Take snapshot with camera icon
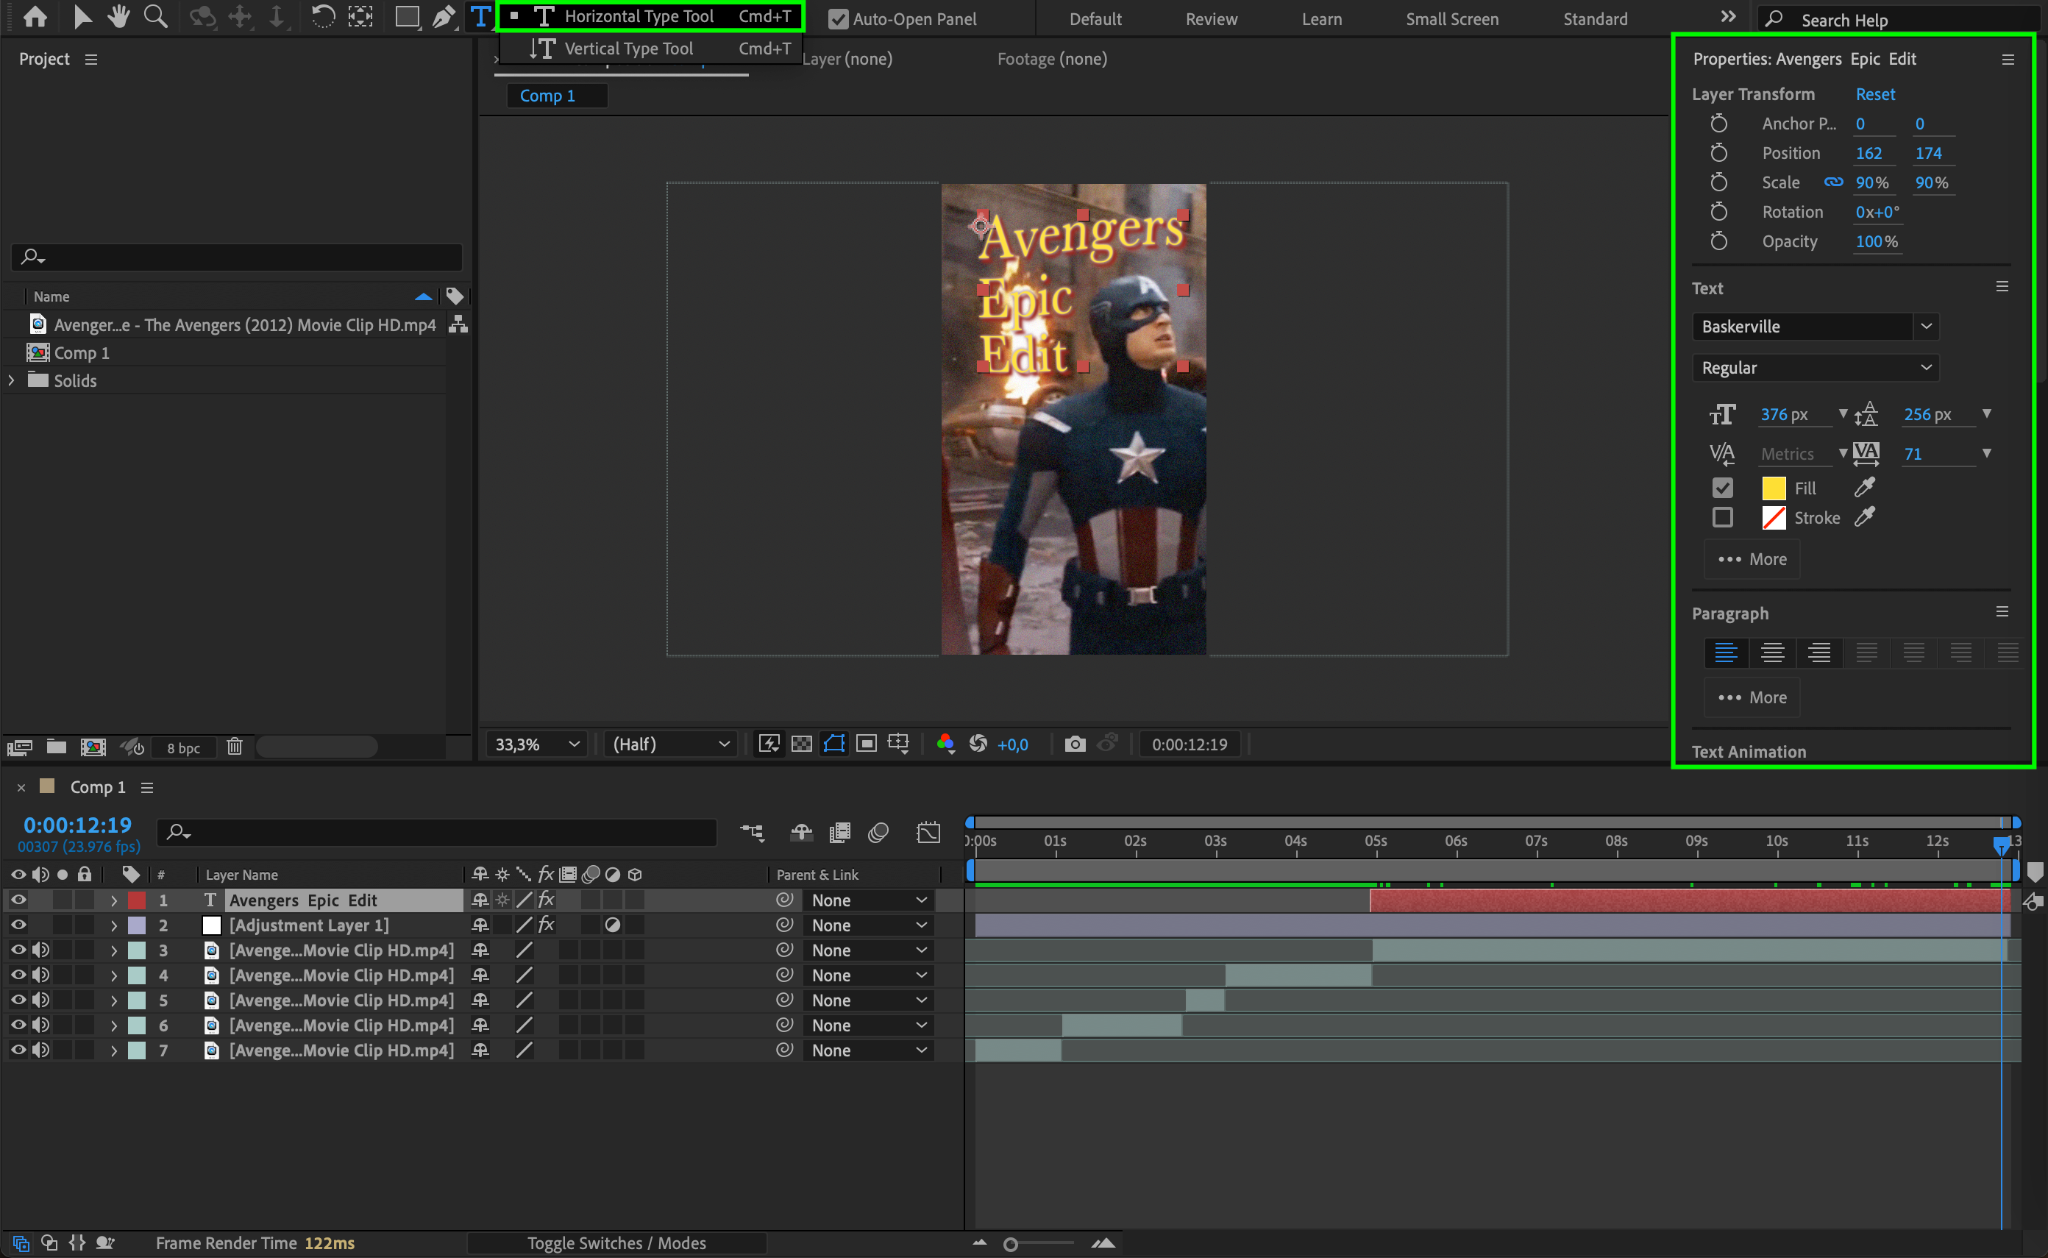 [1075, 744]
